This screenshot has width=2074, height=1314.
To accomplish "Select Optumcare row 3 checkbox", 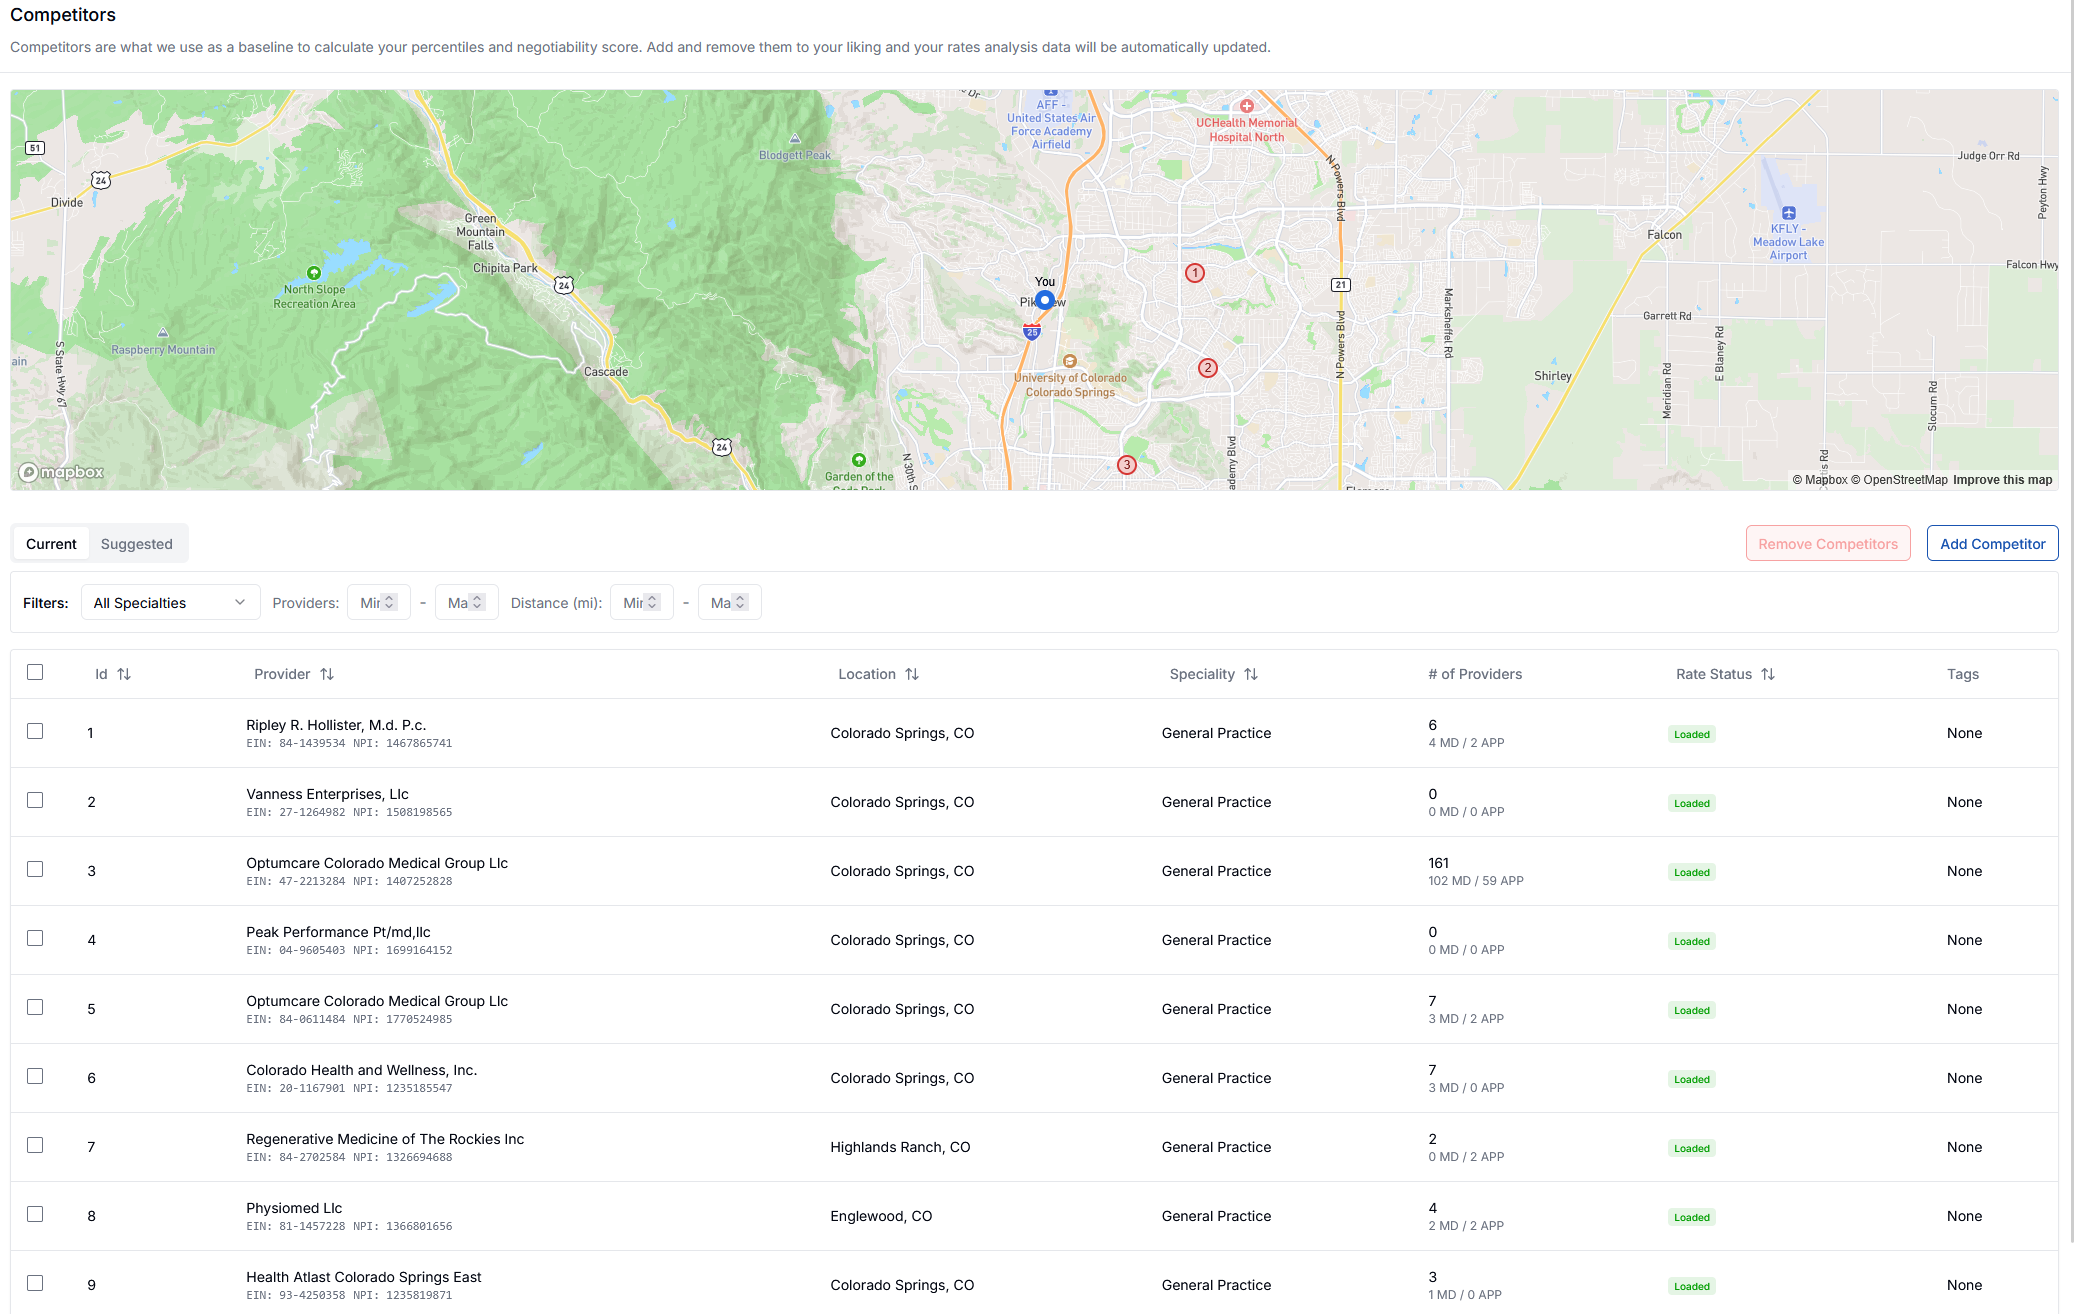I will (35, 869).
